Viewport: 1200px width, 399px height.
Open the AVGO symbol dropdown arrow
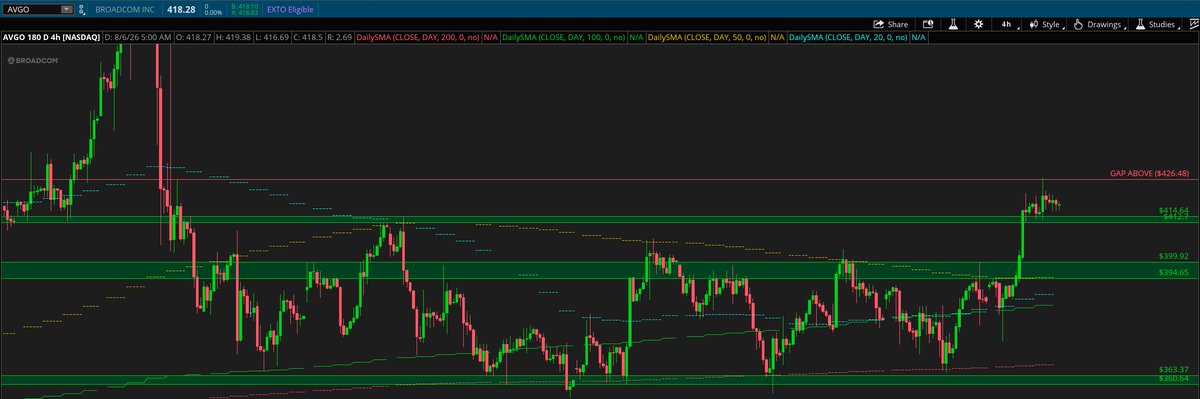click(66, 9)
